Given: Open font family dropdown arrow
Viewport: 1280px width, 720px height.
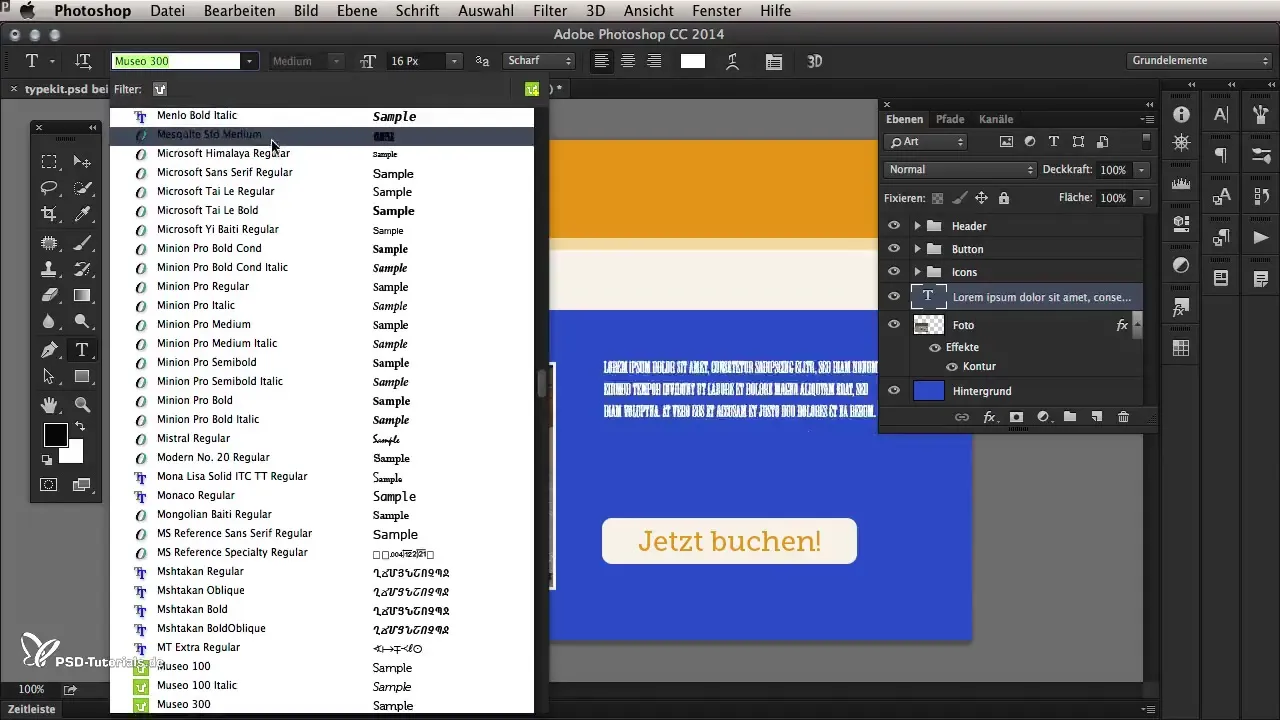Looking at the screenshot, I should tap(250, 61).
